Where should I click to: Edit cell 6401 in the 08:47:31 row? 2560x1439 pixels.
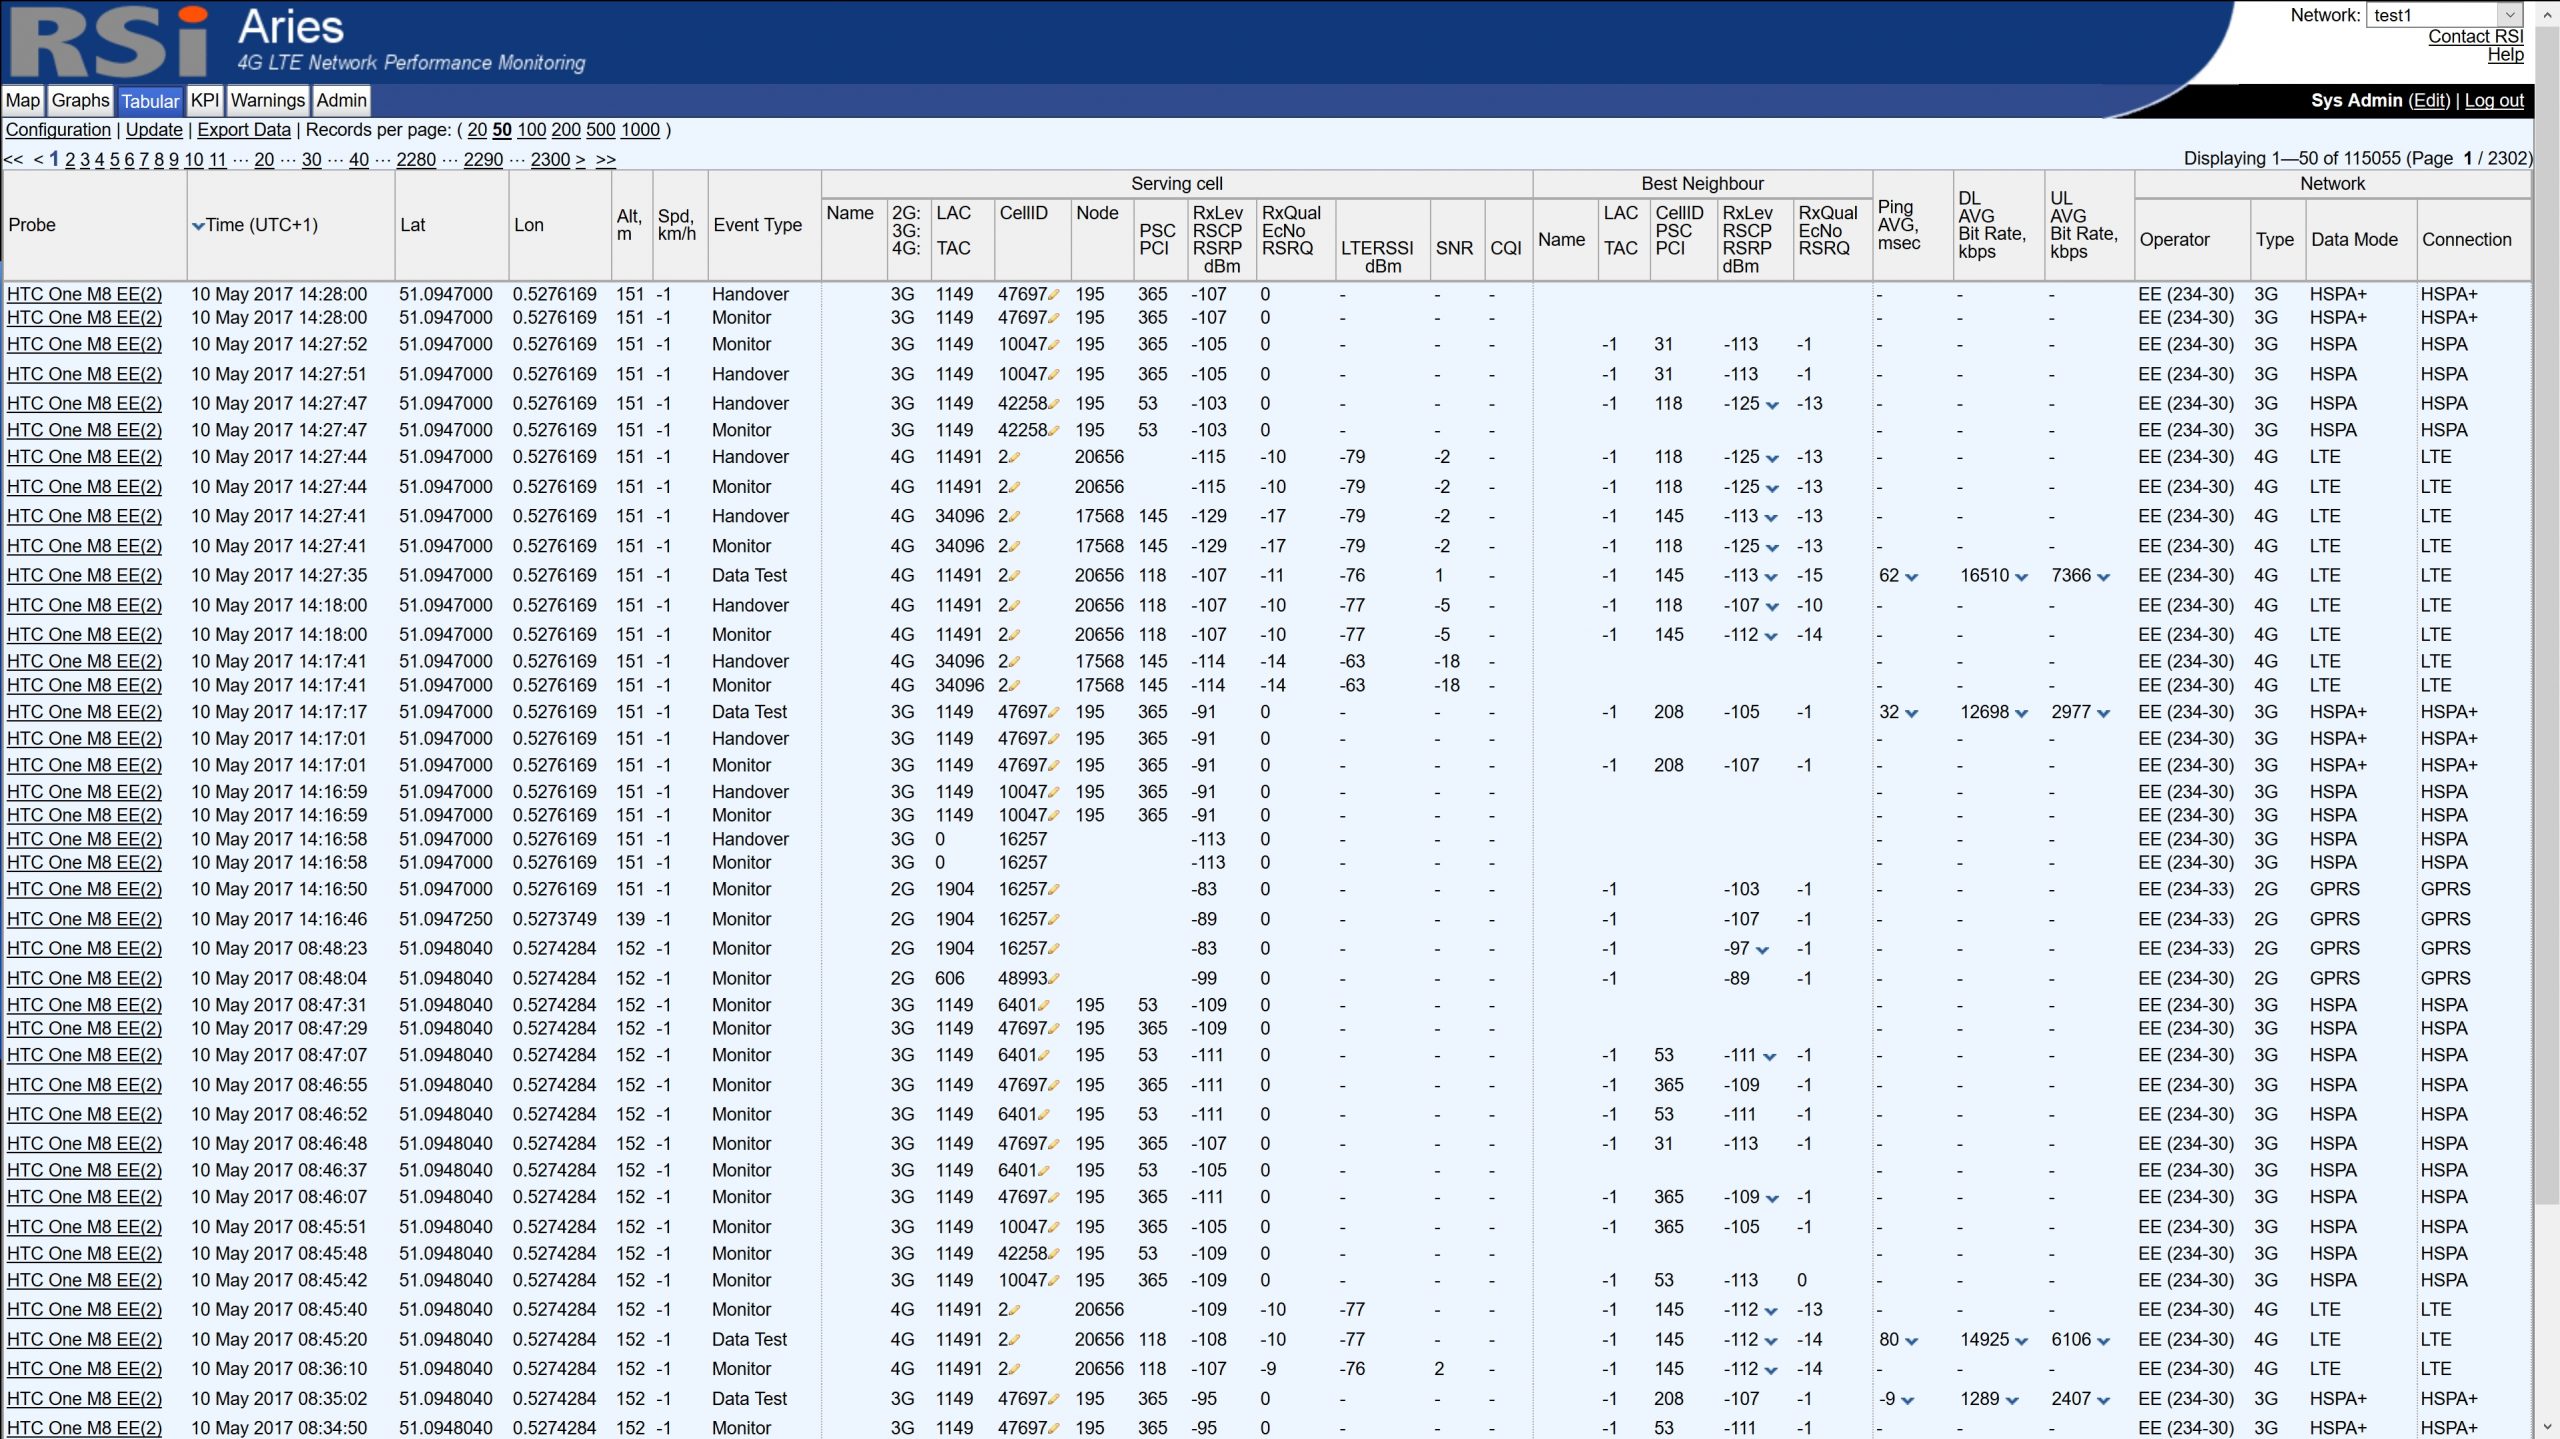tap(1045, 1006)
